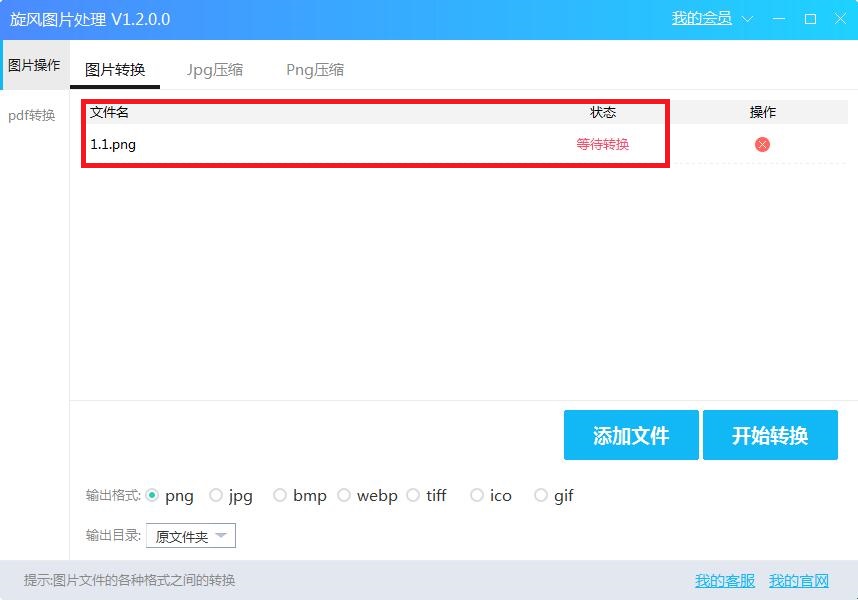Set output format to webp
This screenshot has height=600, width=858.
pyautogui.click(x=344, y=495)
